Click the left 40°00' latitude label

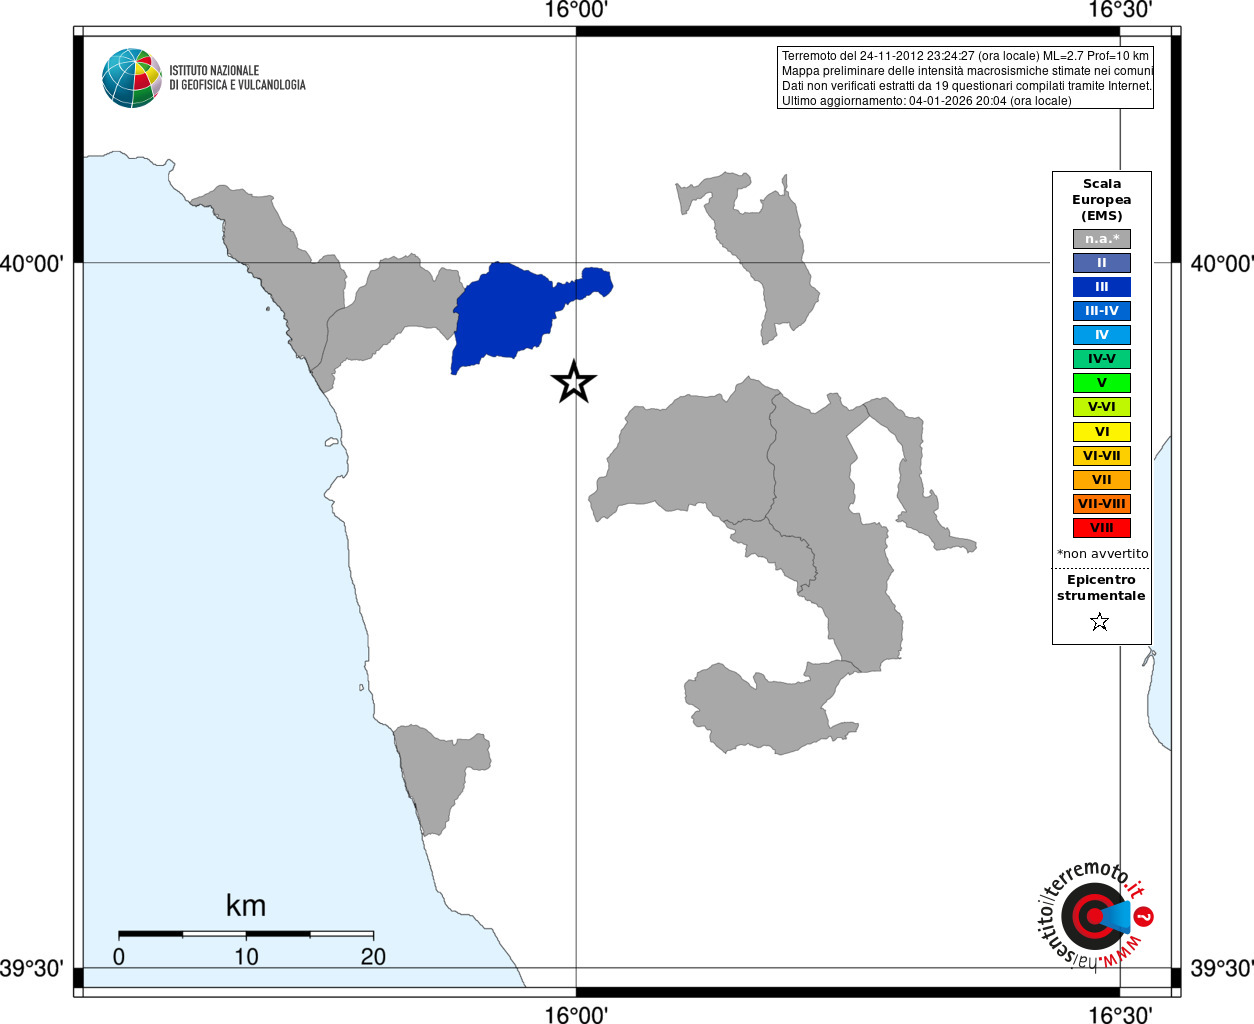[x=32, y=264]
